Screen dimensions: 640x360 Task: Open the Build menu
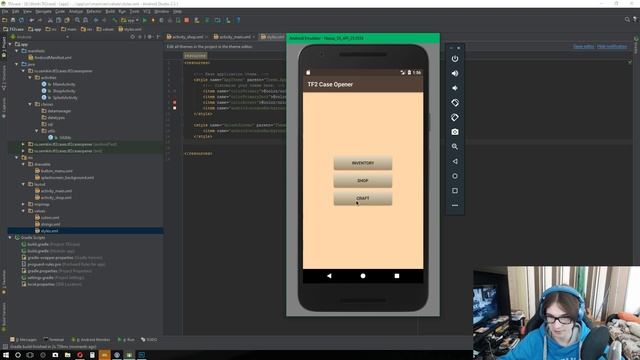110,11
